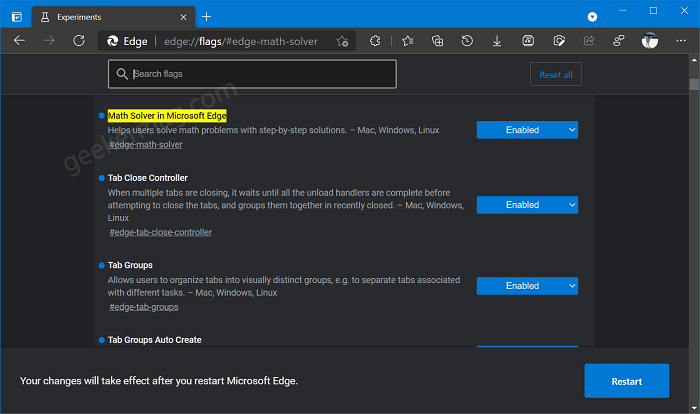Click the Math Solver in Microsoft Edge title
The height and width of the screenshot is (414, 700).
pyautogui.click(x=167, y=116)
